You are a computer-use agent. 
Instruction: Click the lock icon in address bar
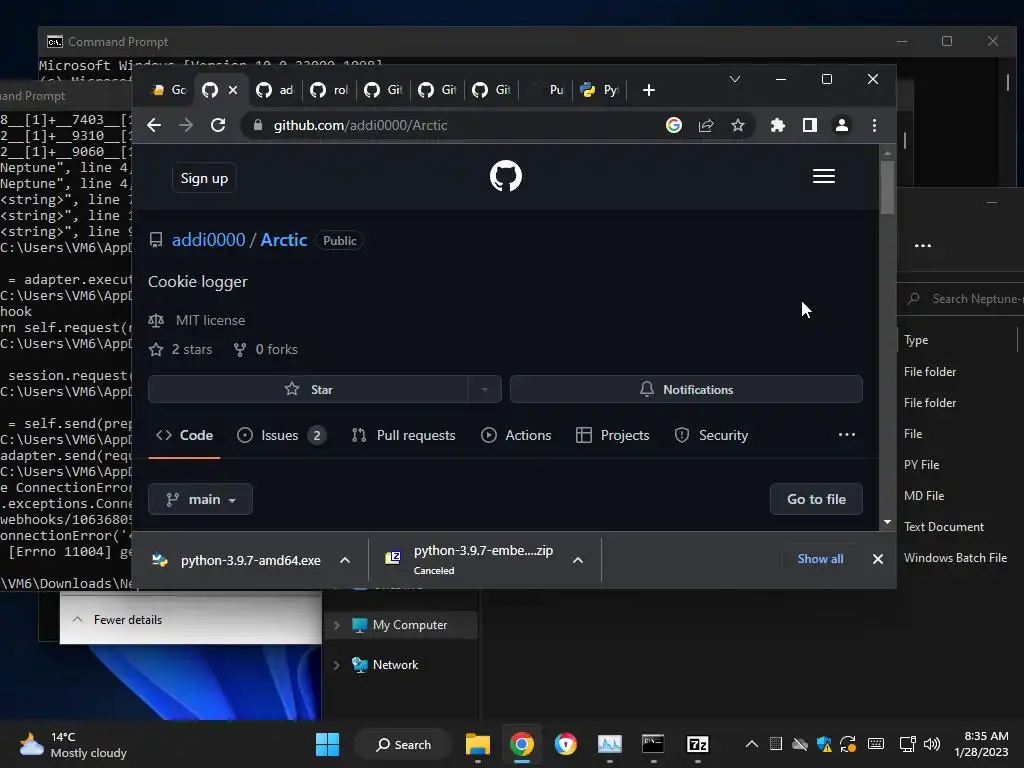(x=258, y=125)
